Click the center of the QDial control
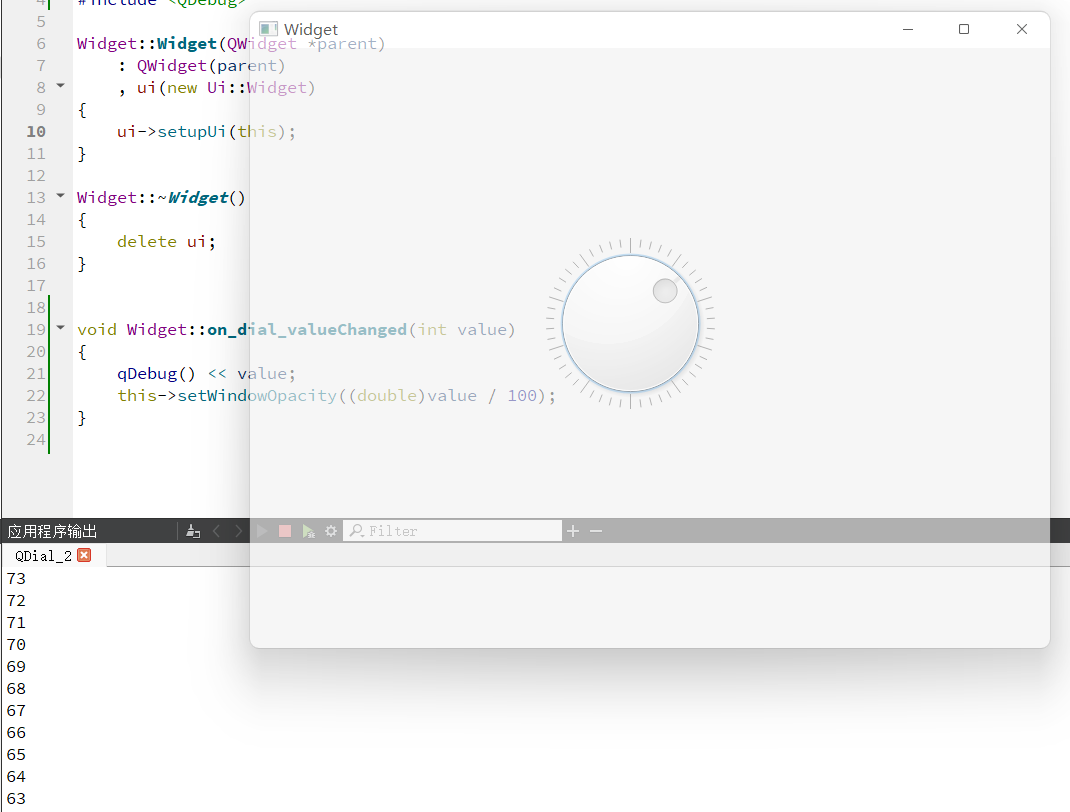The image size is (1070, 812). coord(631,323)
